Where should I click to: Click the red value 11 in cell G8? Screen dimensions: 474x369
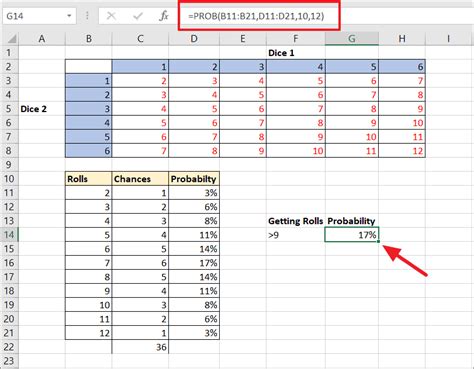(352, 151)
